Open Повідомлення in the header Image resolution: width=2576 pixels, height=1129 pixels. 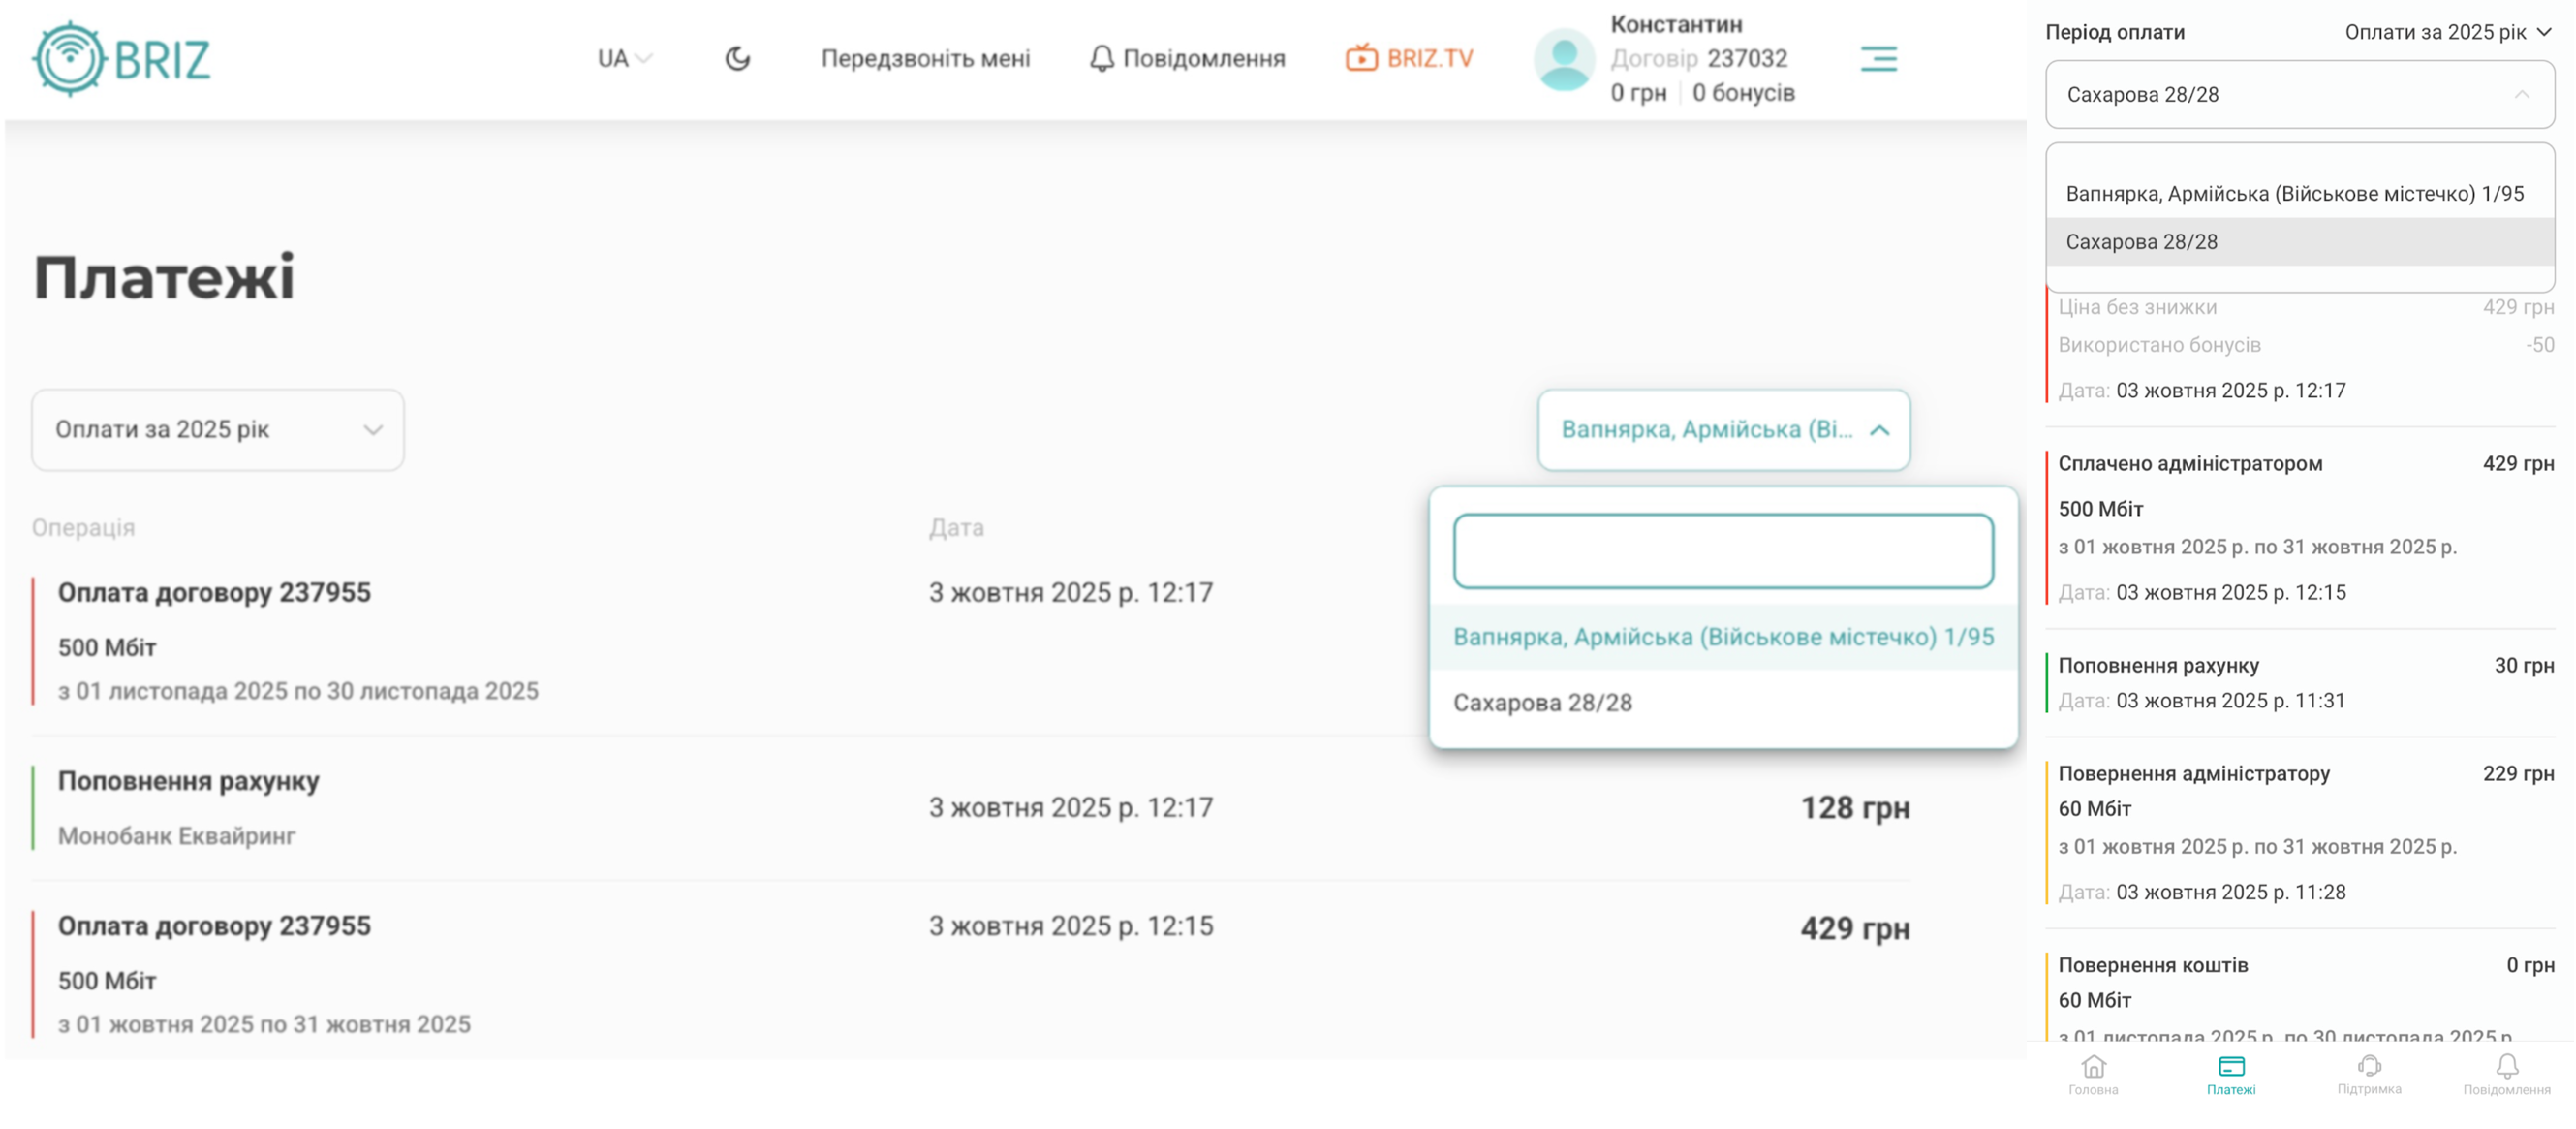point(1187,58)
